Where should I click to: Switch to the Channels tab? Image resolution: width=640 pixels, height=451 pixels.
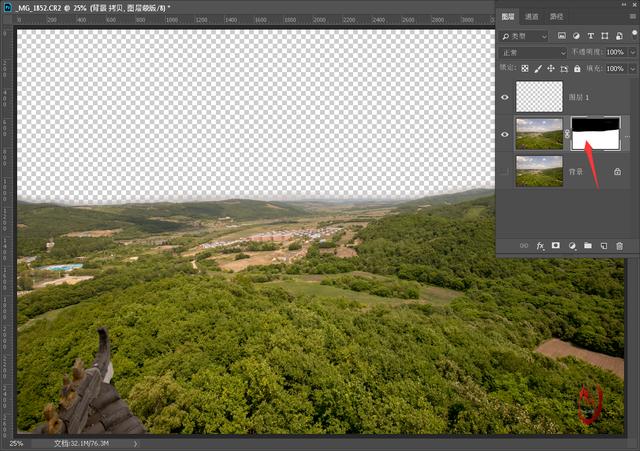tap(531, 16)
